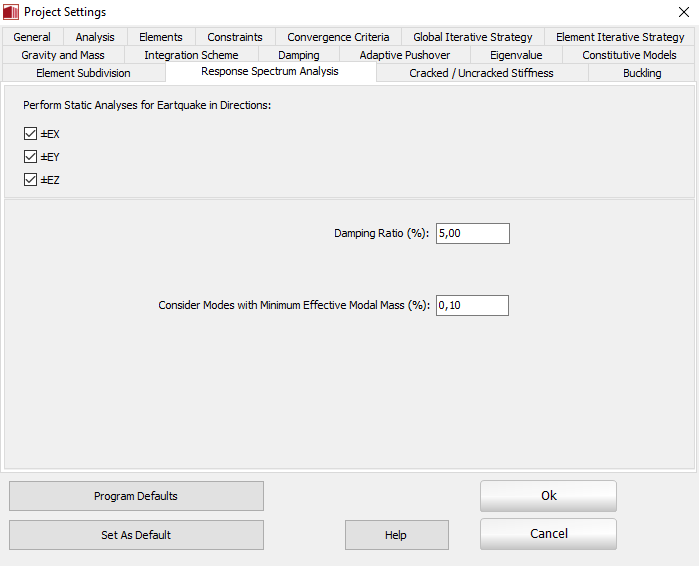Confirm settings with the Ok button
The width and height of the screenshot is (699, 566).
coord(548,496)
